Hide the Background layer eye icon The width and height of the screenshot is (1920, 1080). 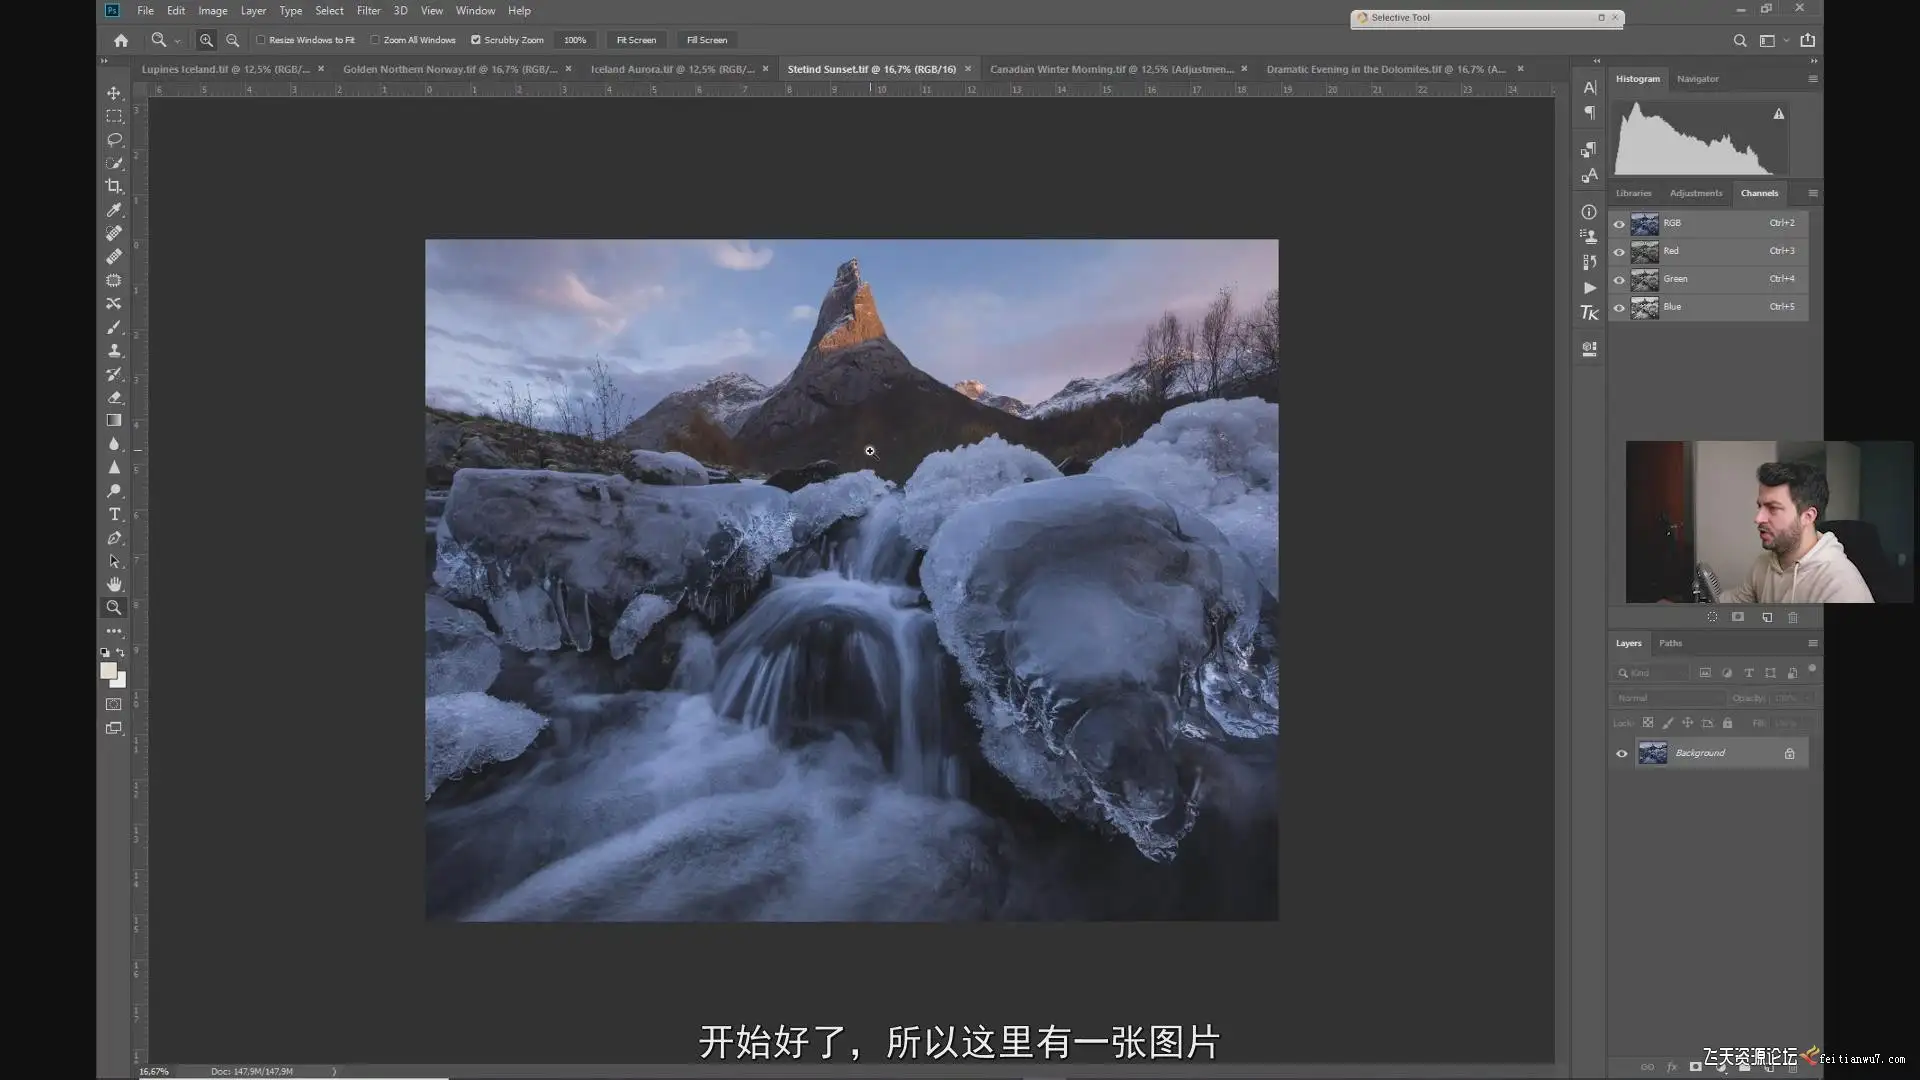coord(1622,754)
